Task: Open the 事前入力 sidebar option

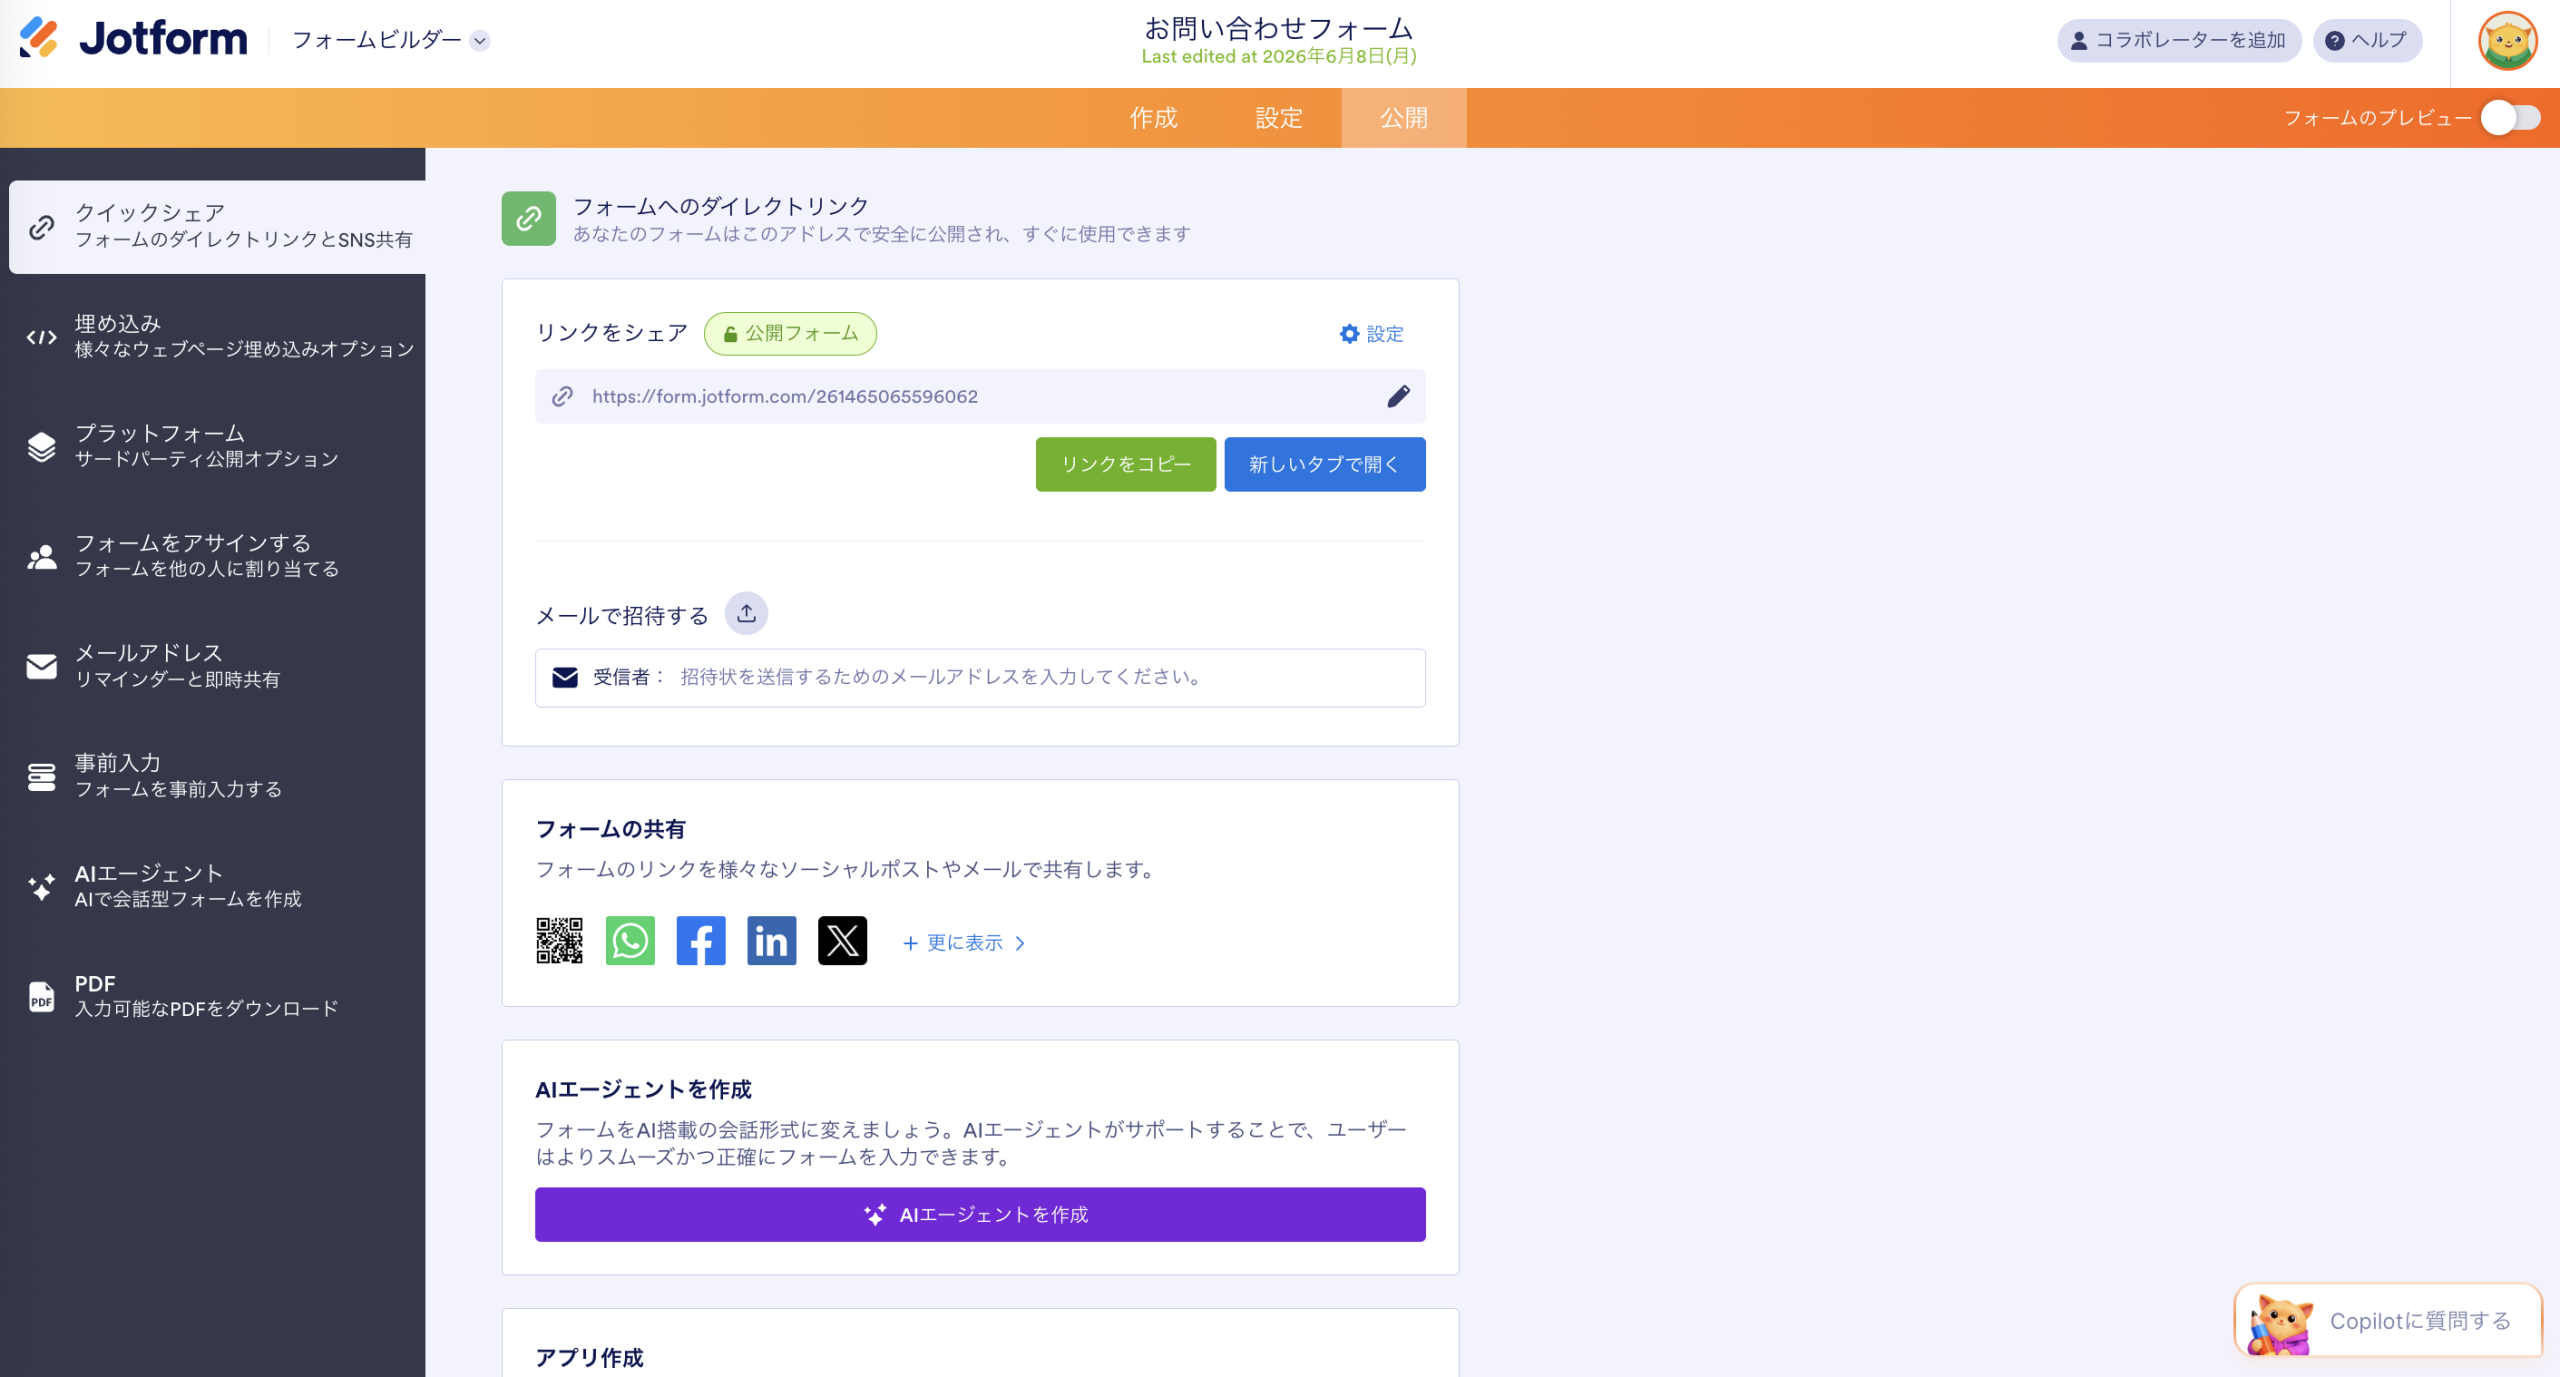Action: [217, 776]
